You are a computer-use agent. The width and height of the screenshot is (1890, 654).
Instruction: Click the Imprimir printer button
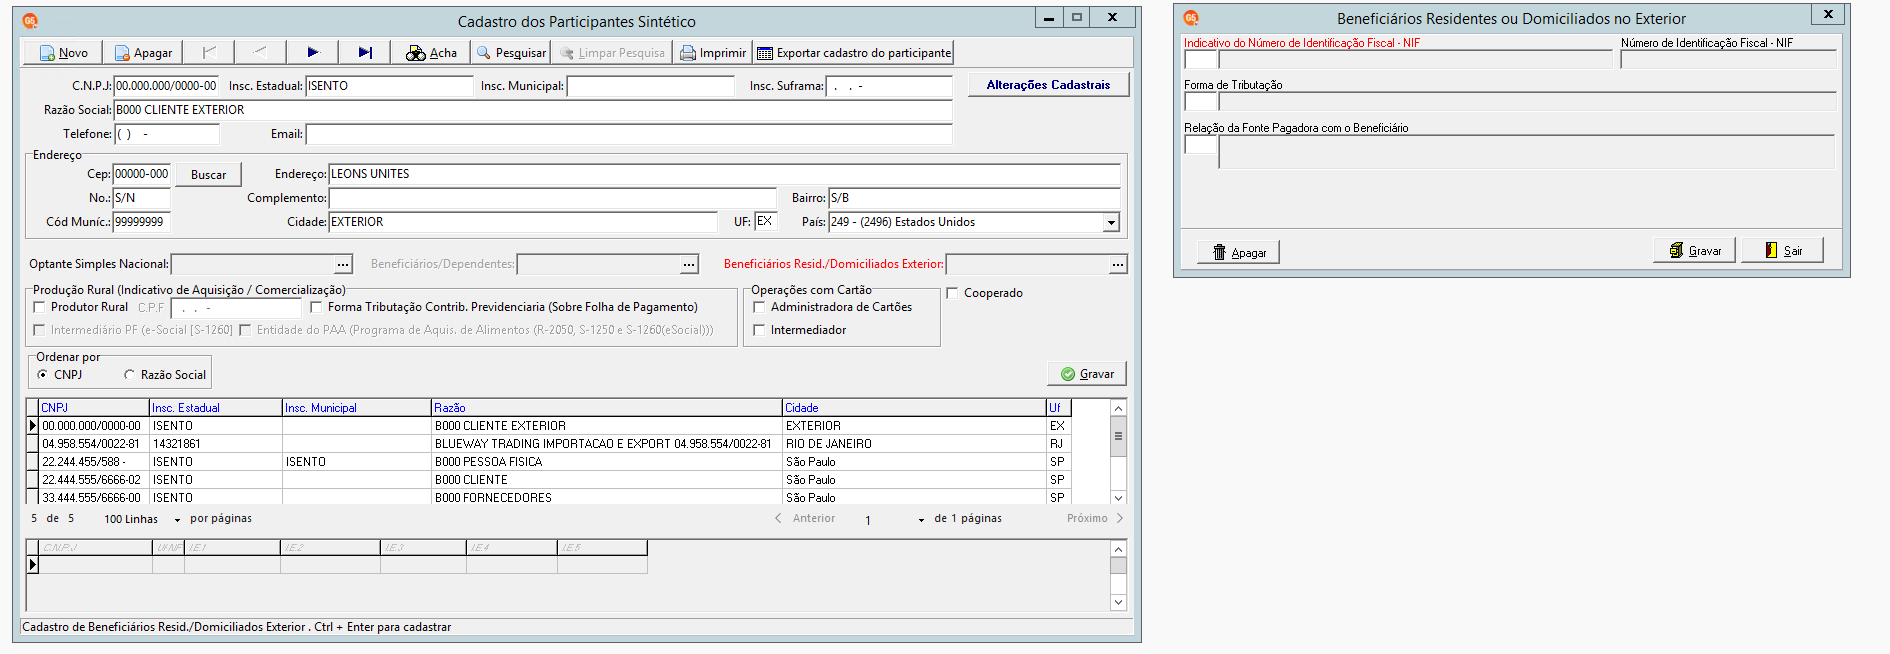pos(713,53)
